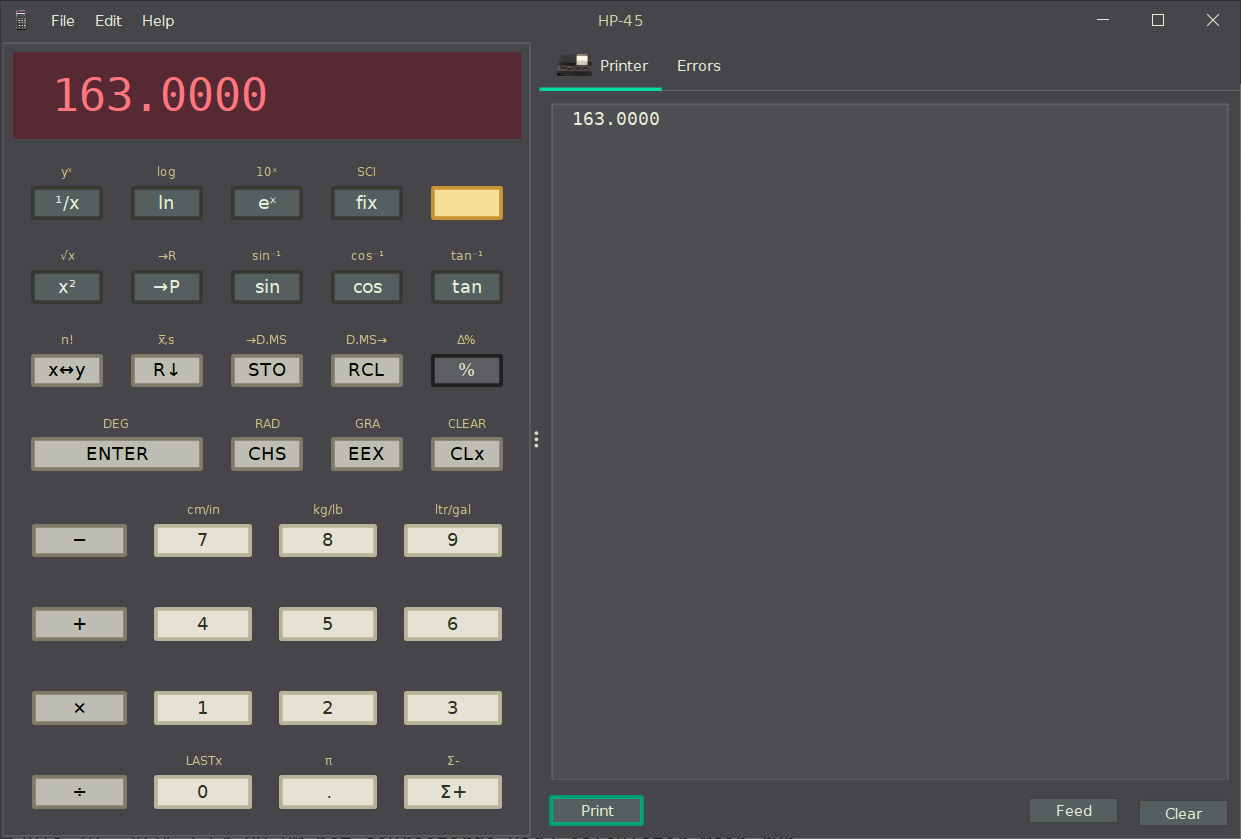Click the plus operator key

[80, 624]
